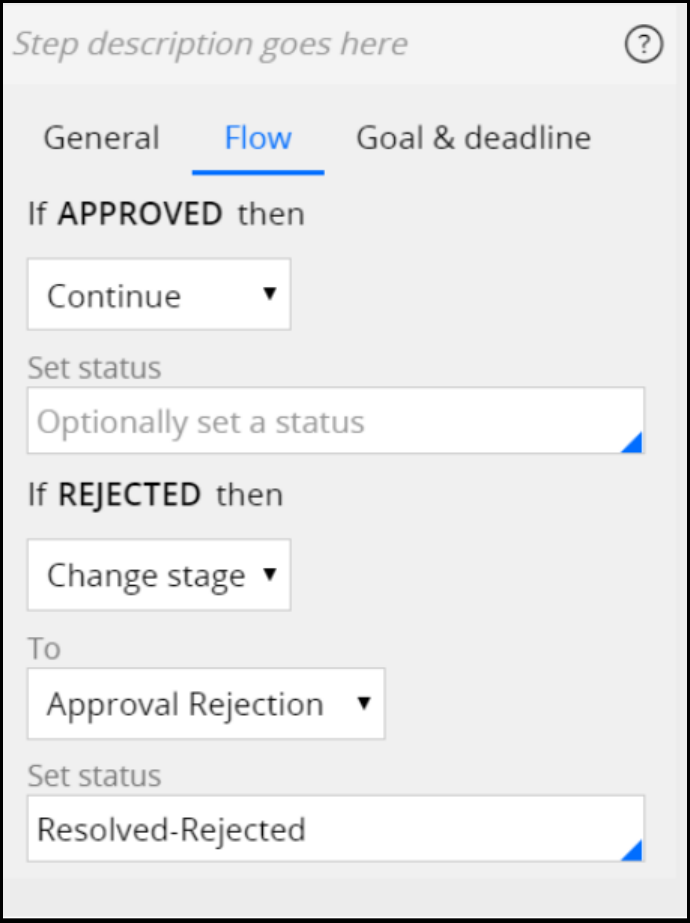Screen dimensions: 690x923
Task: Click Set status label above Resolved-Rejected
Action: tap(94, 776)
